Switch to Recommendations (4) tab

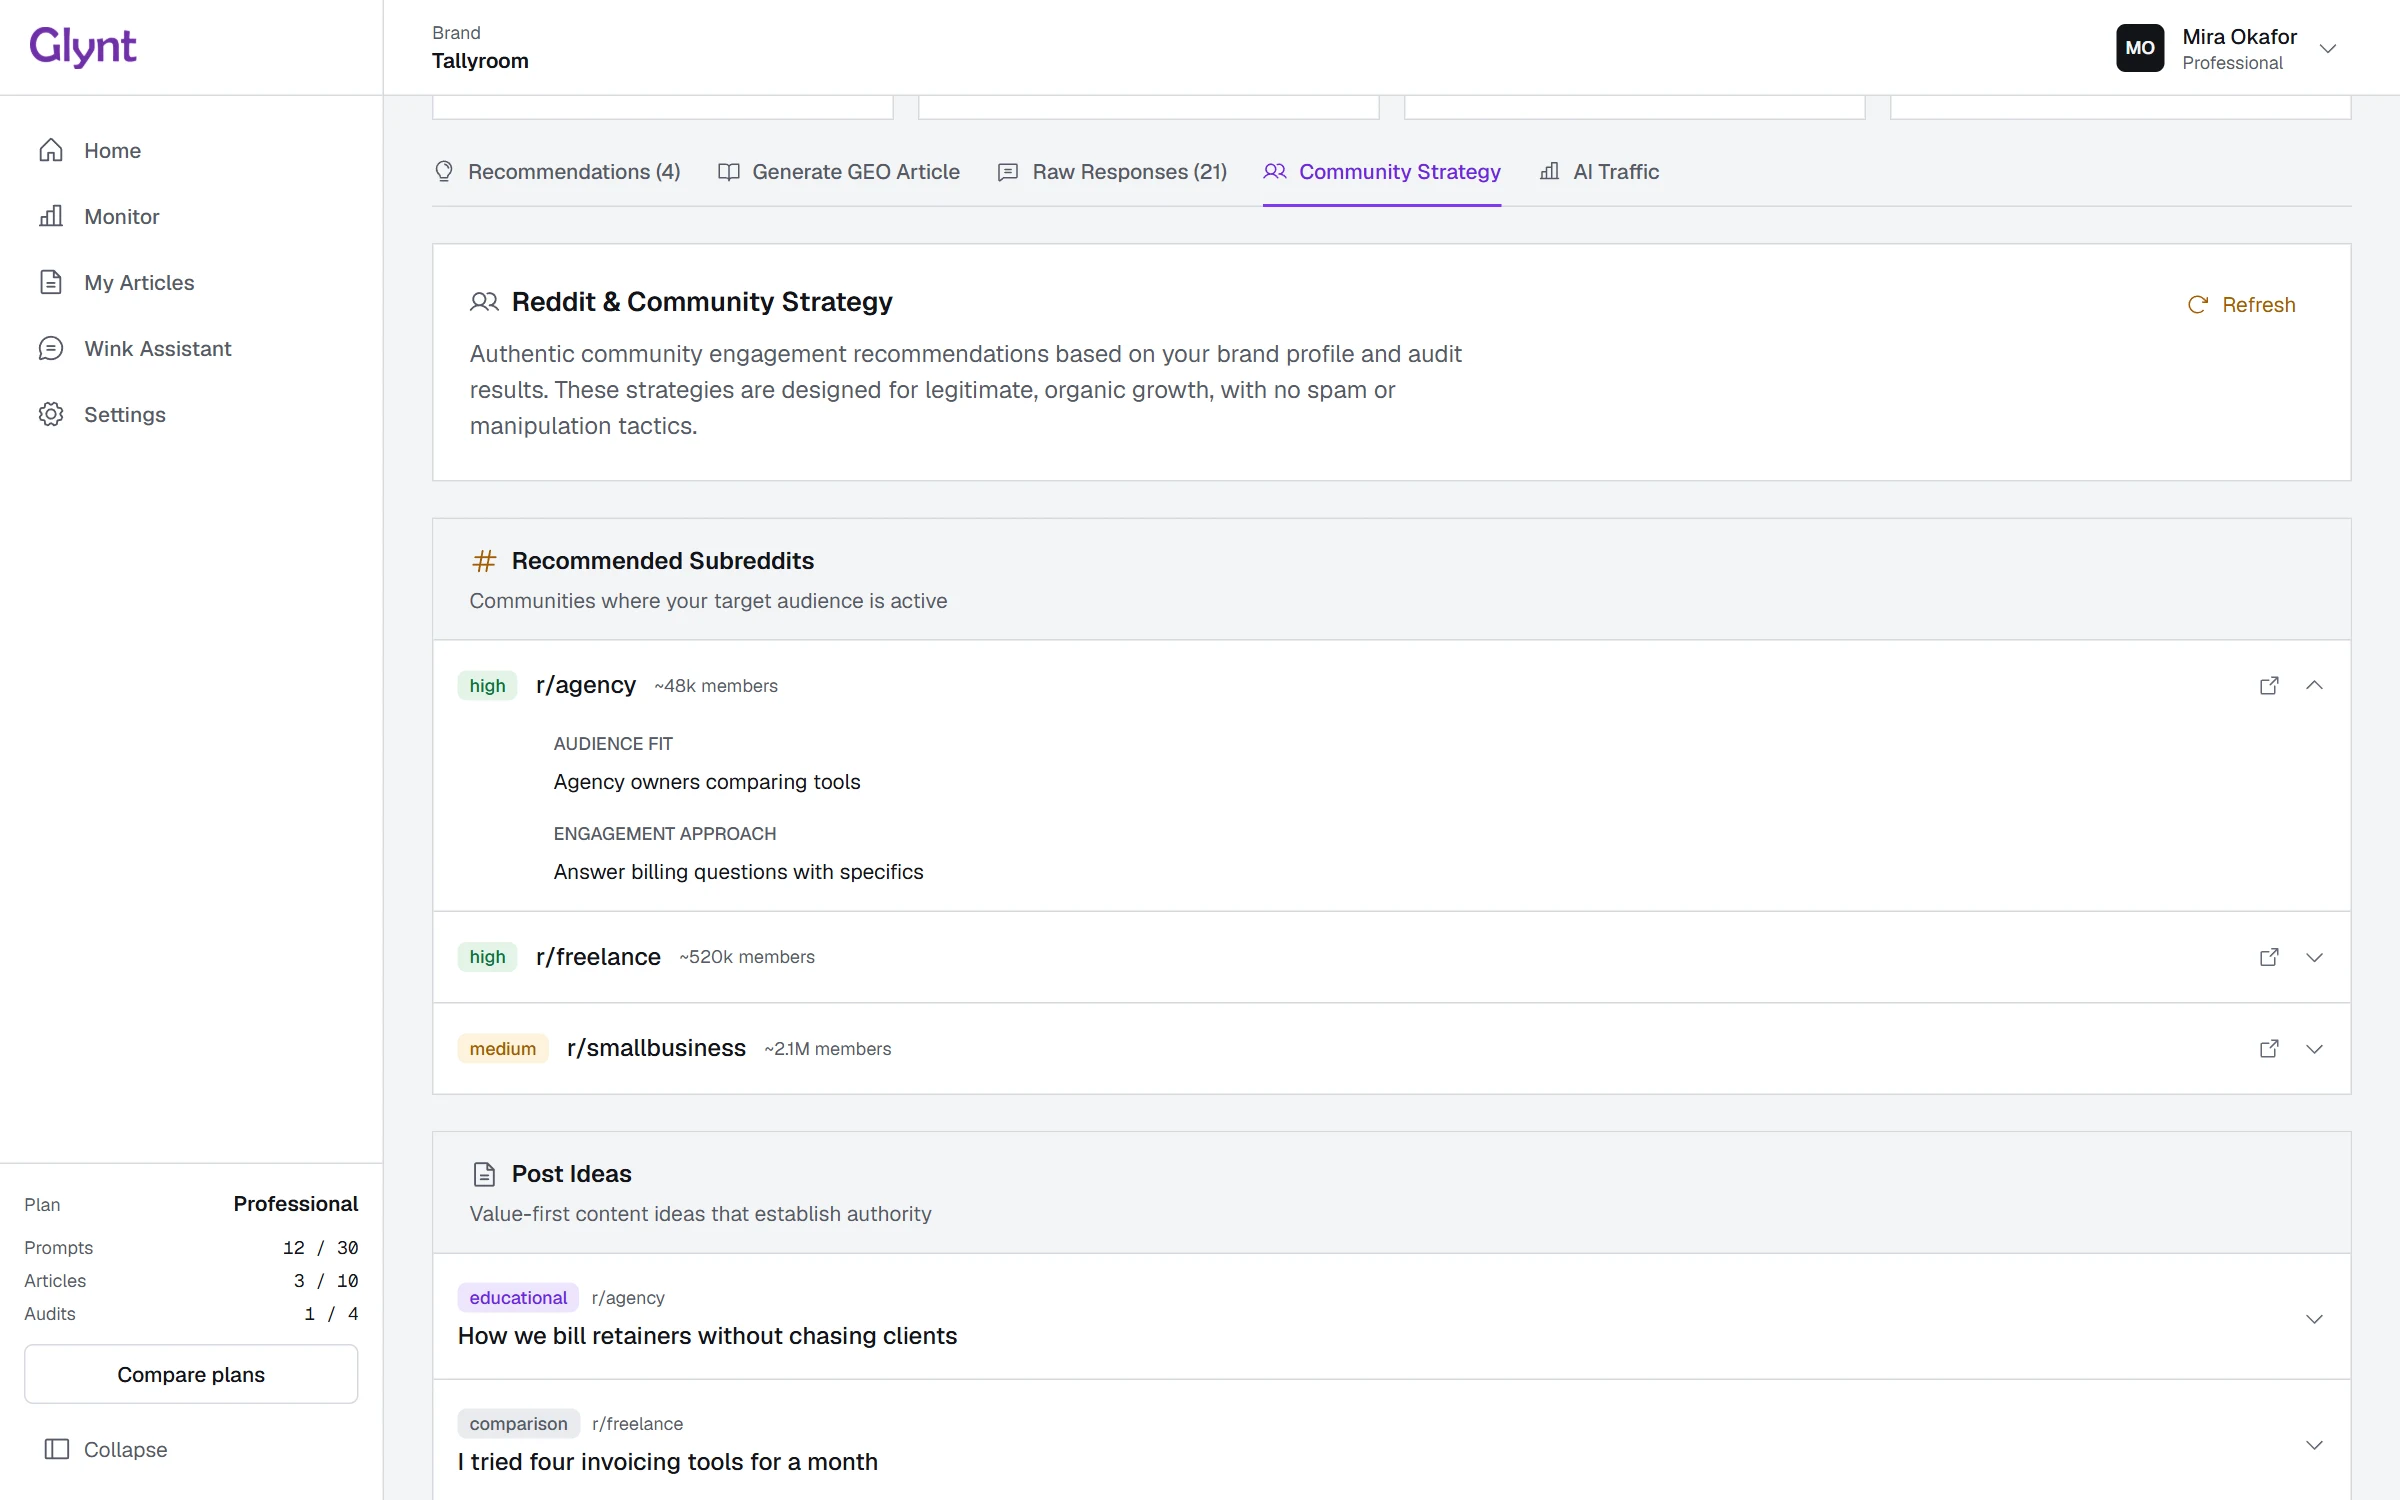point(557,172)
